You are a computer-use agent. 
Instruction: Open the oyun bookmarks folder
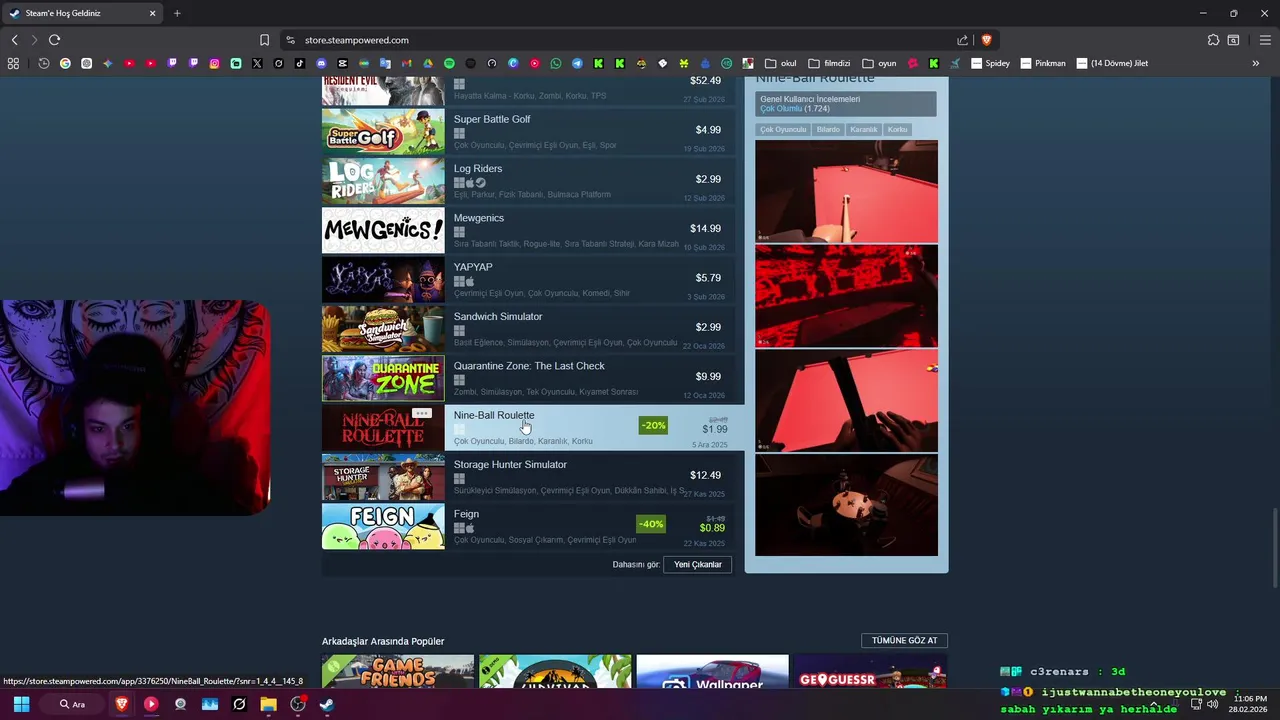(880, 63)
